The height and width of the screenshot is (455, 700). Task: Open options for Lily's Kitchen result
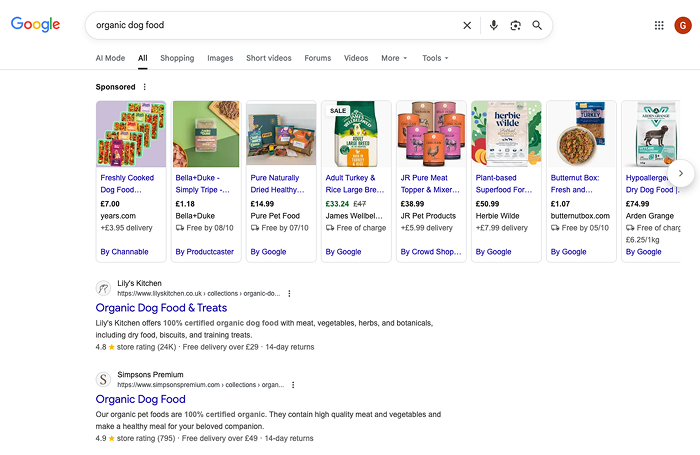click(x=289, y=294)
